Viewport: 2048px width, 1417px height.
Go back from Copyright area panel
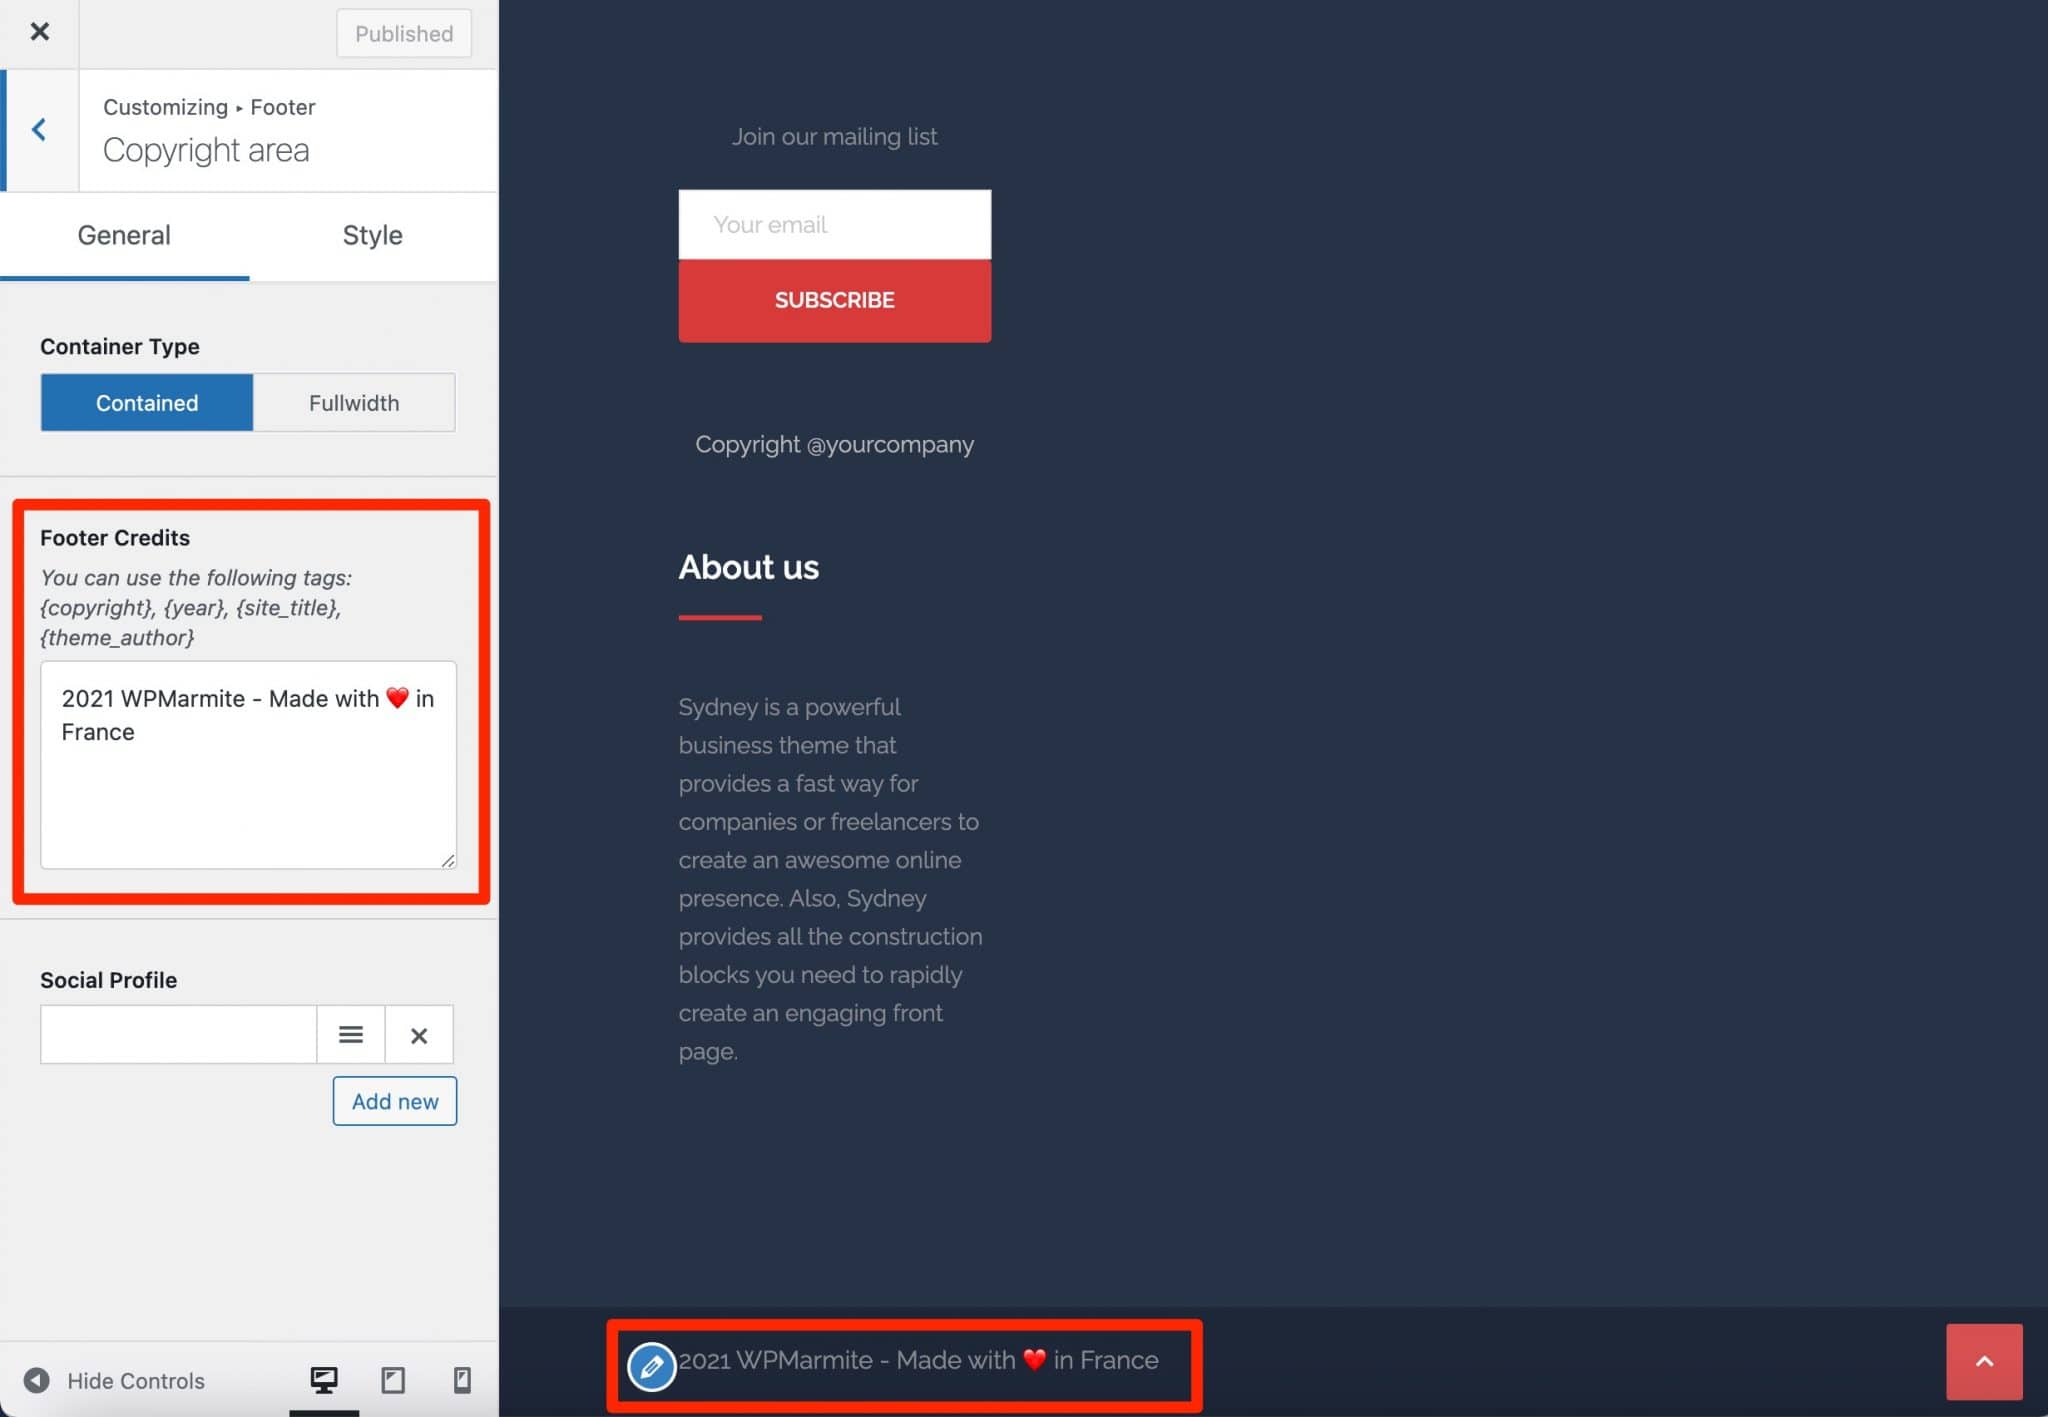(39, 129)
